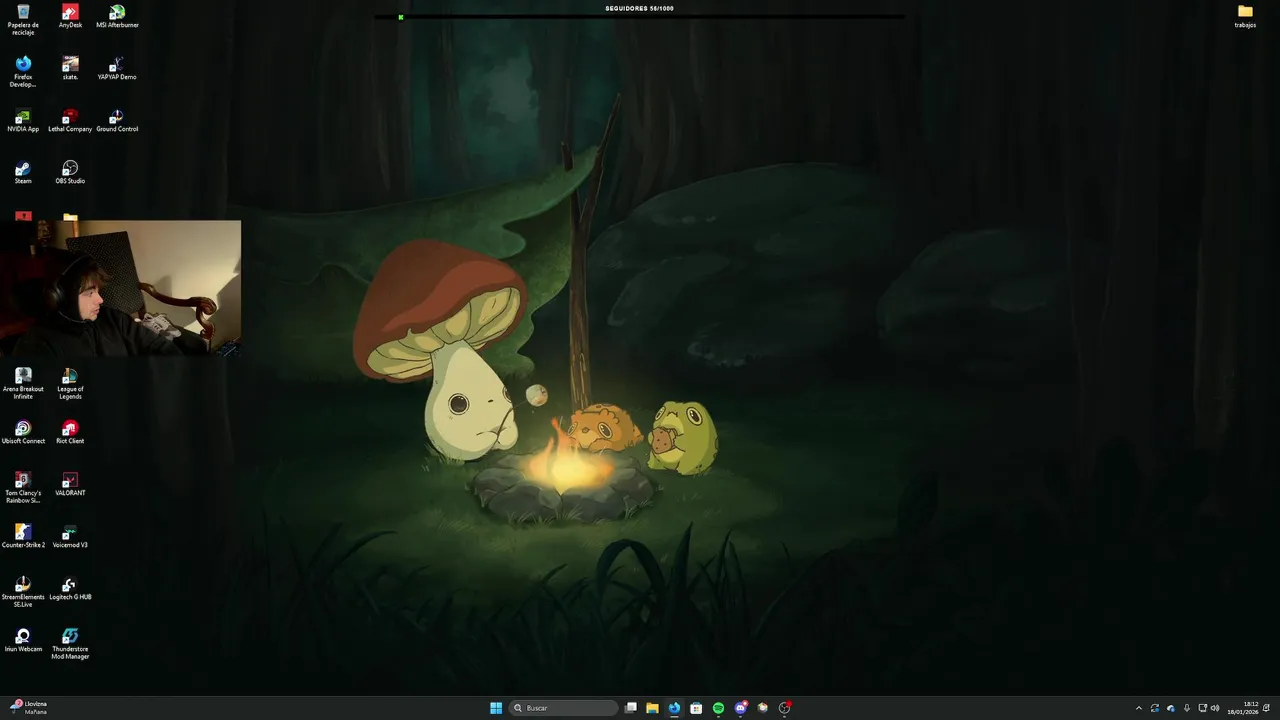Click the microphone tray icon
The width and height of the screenshot is (1280, 720).
pyautogui.click(x=1187, y=708)
